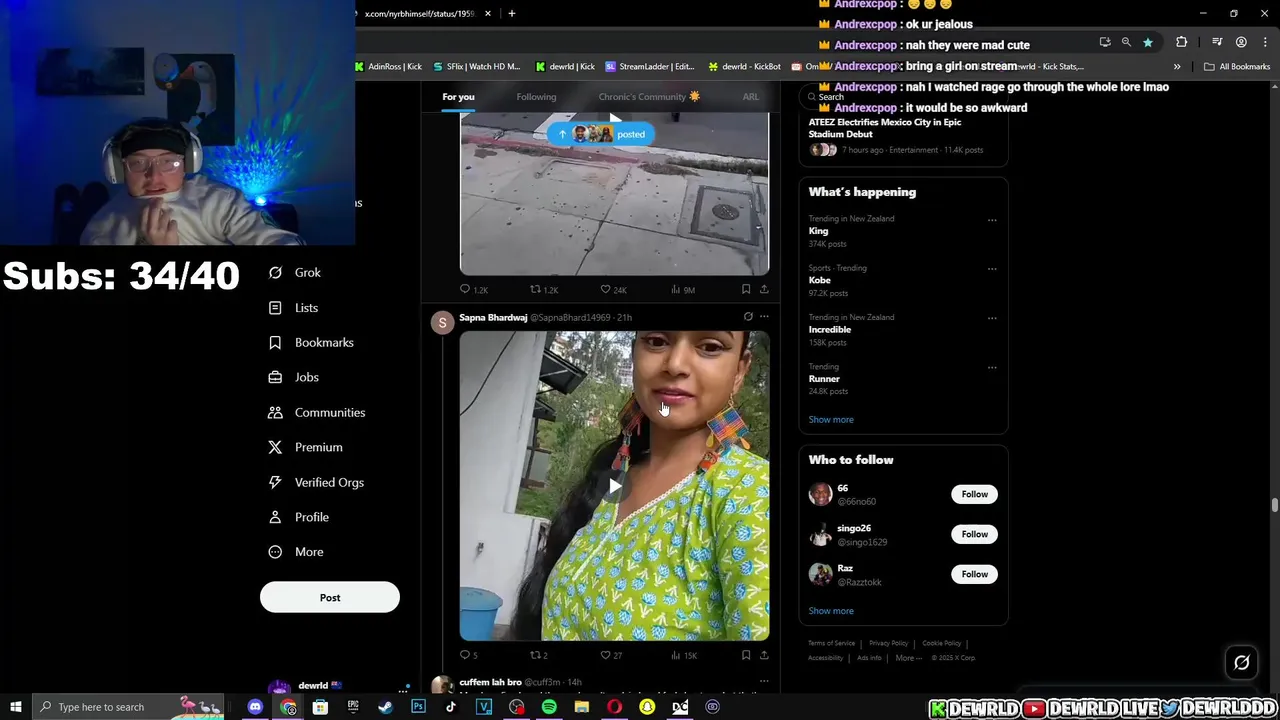Viewport: 1280px width, 720px height.
Task: Open a new browser tab
Action: 511,13
